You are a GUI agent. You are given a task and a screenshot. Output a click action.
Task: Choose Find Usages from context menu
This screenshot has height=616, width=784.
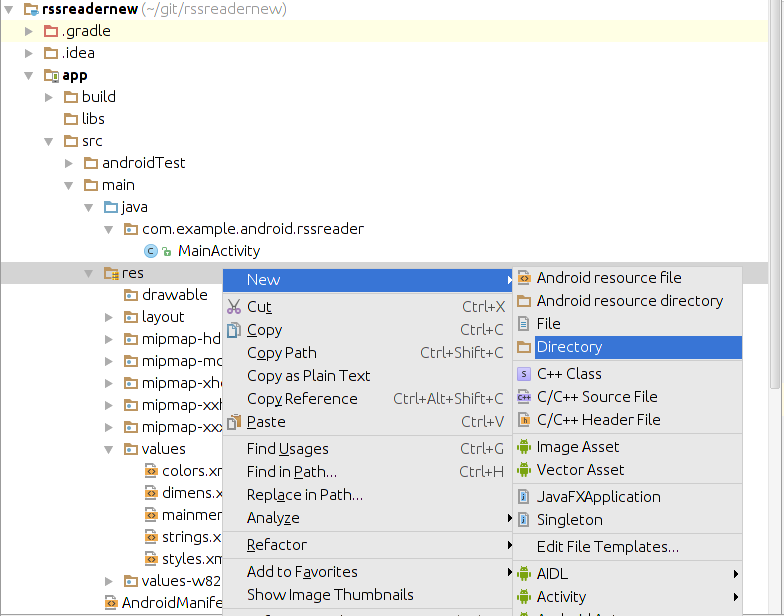pyautogui.click(x=367, y=449)
